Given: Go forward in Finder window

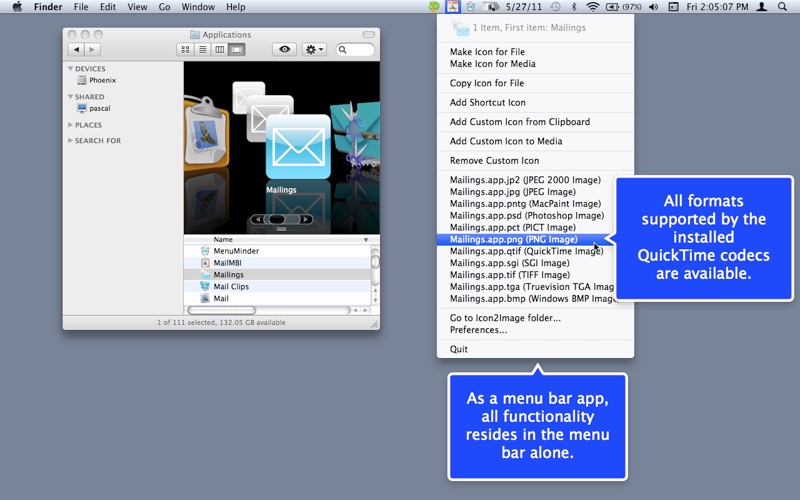Looking at the screenshot, I should click(x=92, y=49).
